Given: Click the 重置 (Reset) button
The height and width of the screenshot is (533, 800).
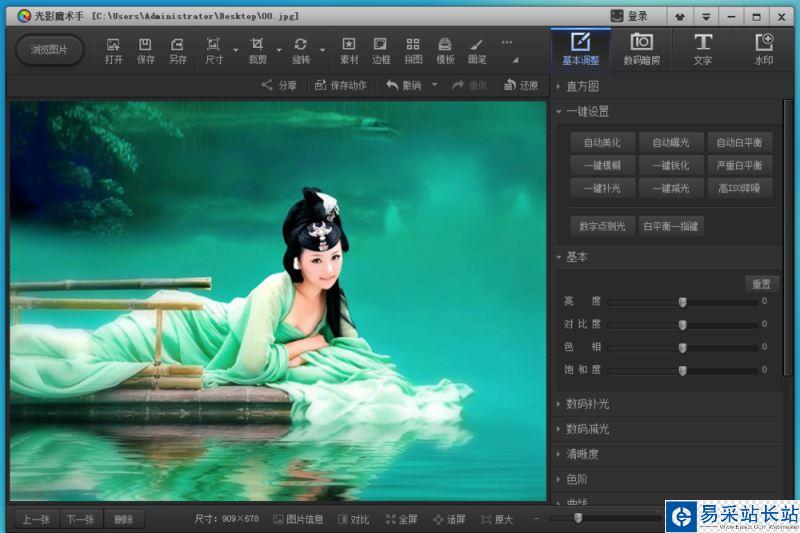Looking at the screenshot, I should 761,284.
